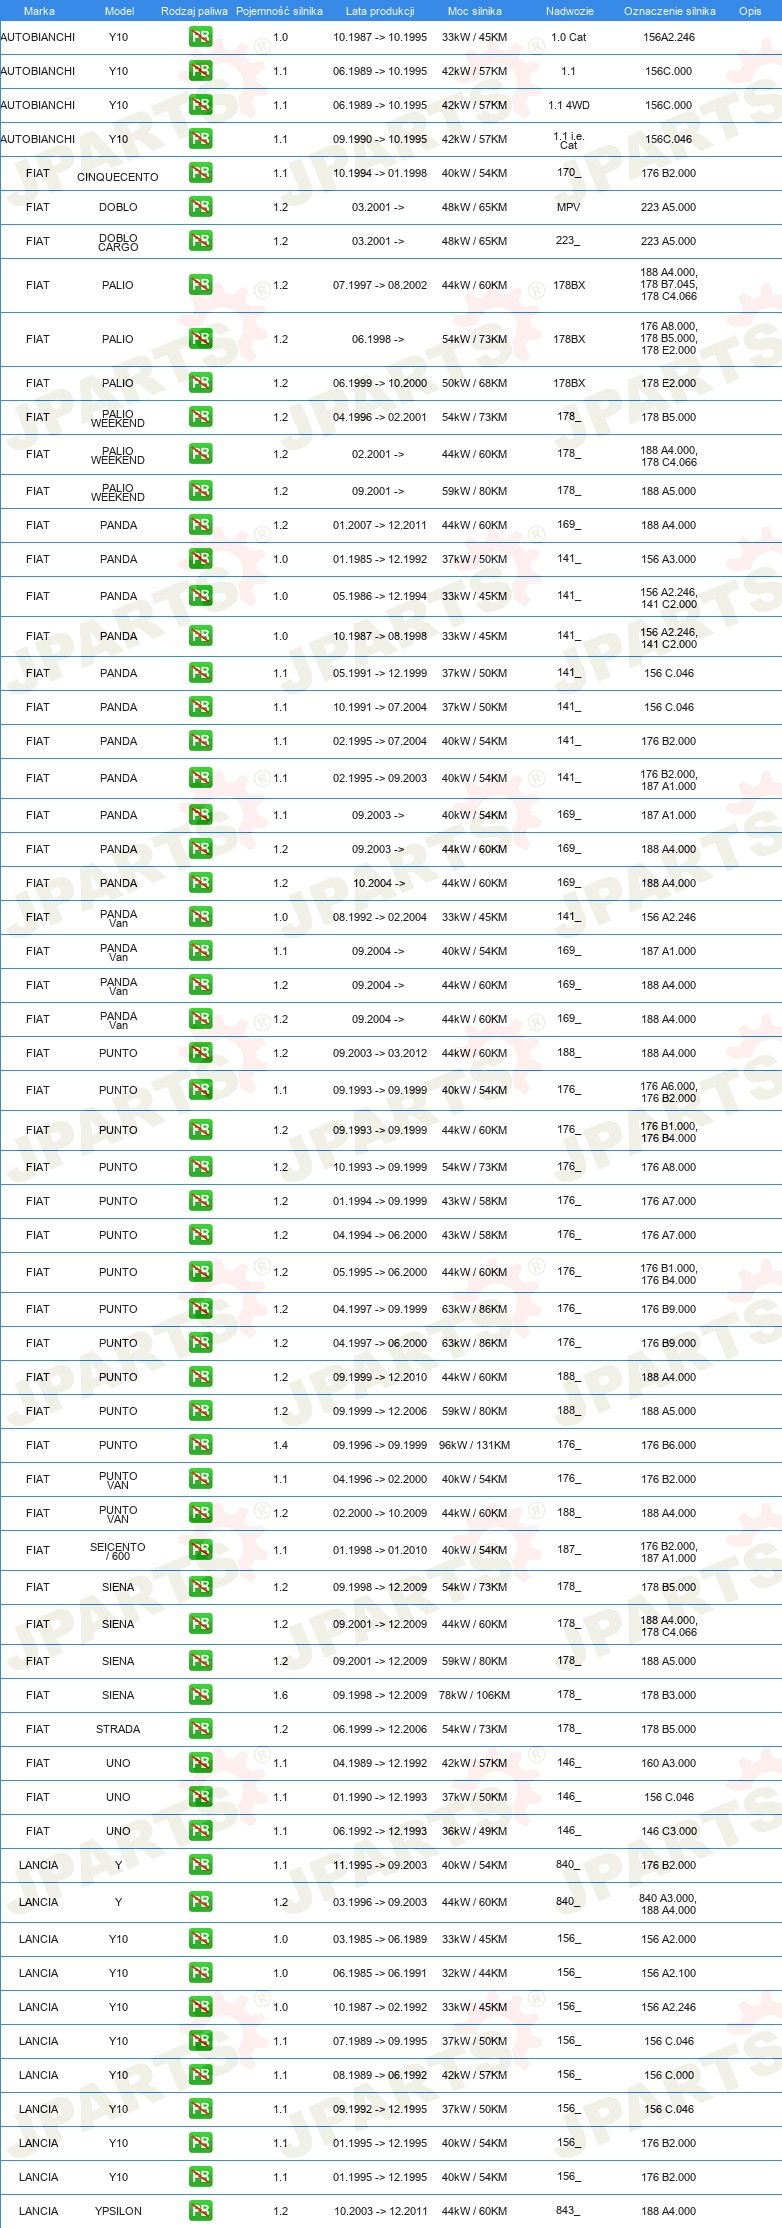Screen dimensions: 782x2228
Task: Click the 36kW / 49KM power cell
Action: 474,1831
